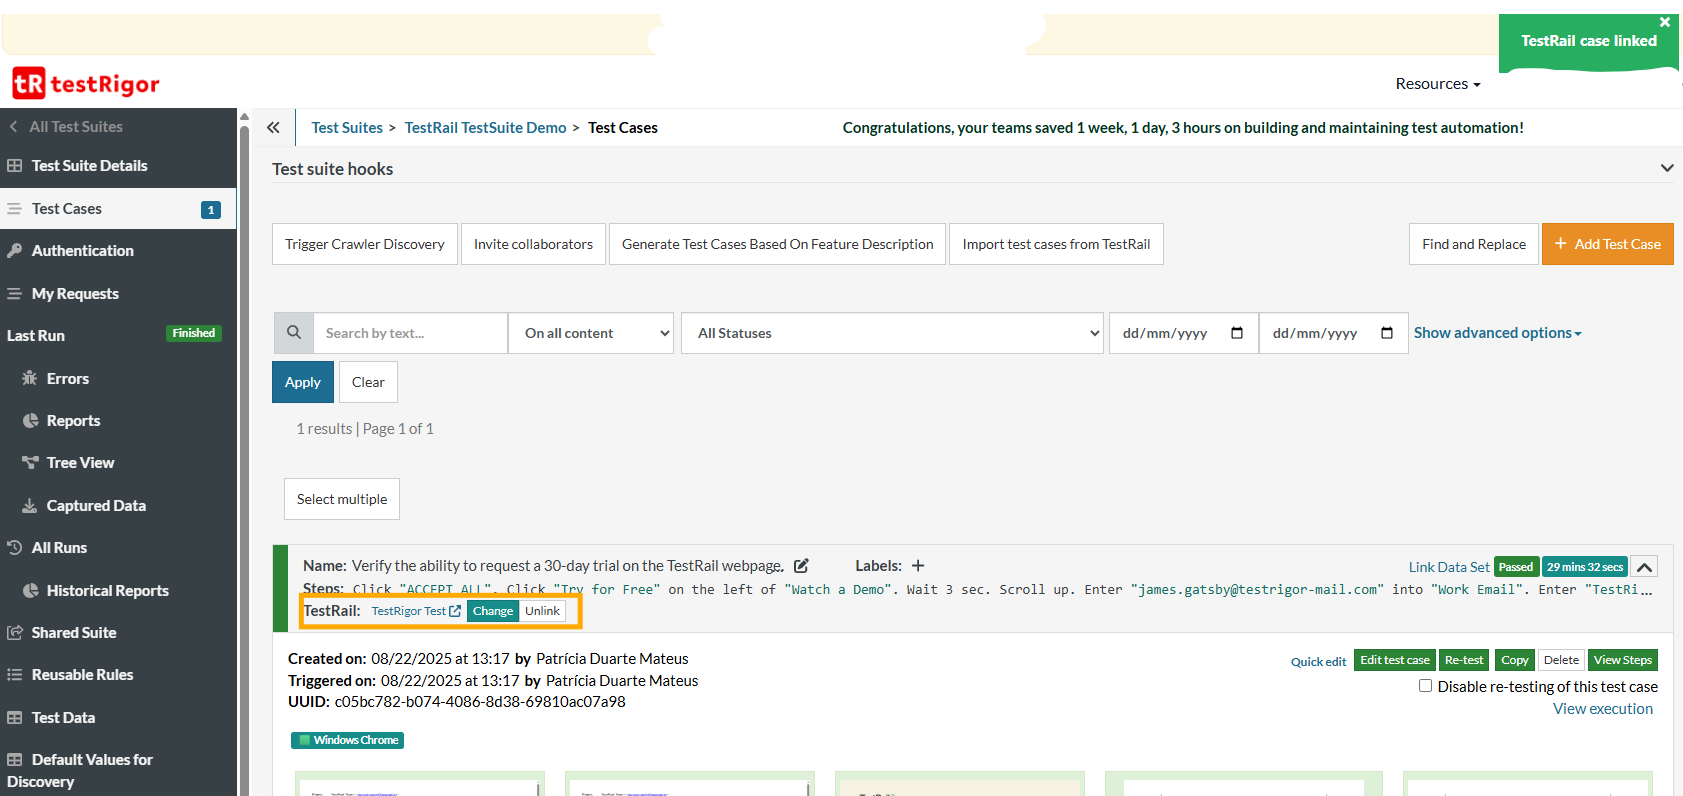Image resolution: width=1683 pixels, height=796 pixels.
Task: Collapse the sidebar with double-chevron icon
Action: click(x=273, y=127)
